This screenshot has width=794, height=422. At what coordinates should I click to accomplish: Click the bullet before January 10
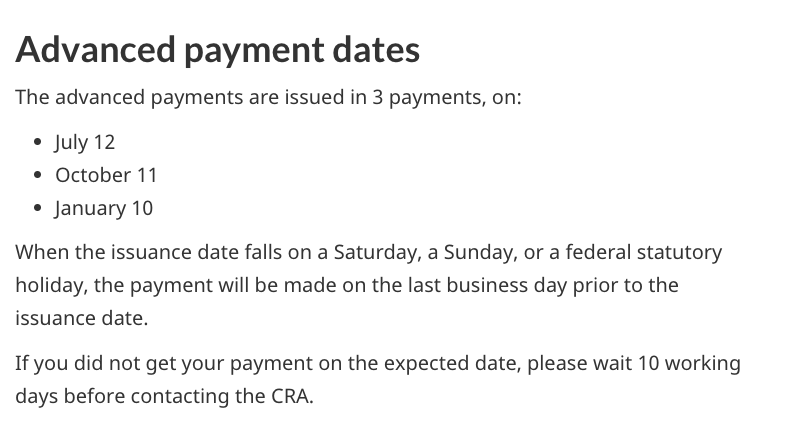click(37, 210)
